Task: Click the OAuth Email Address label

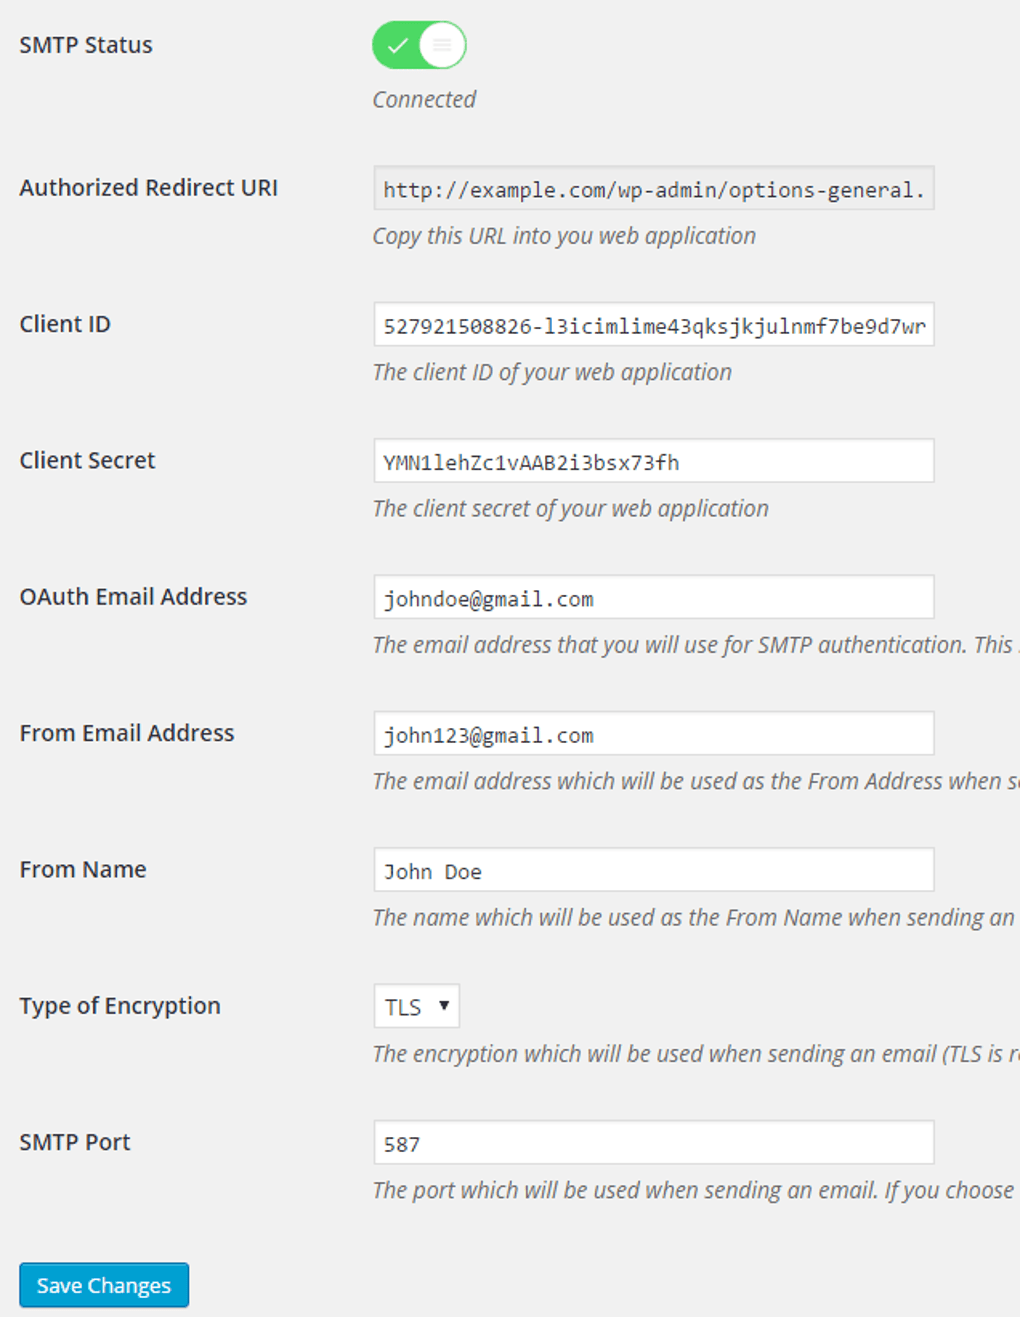Action: coord(133,597)
